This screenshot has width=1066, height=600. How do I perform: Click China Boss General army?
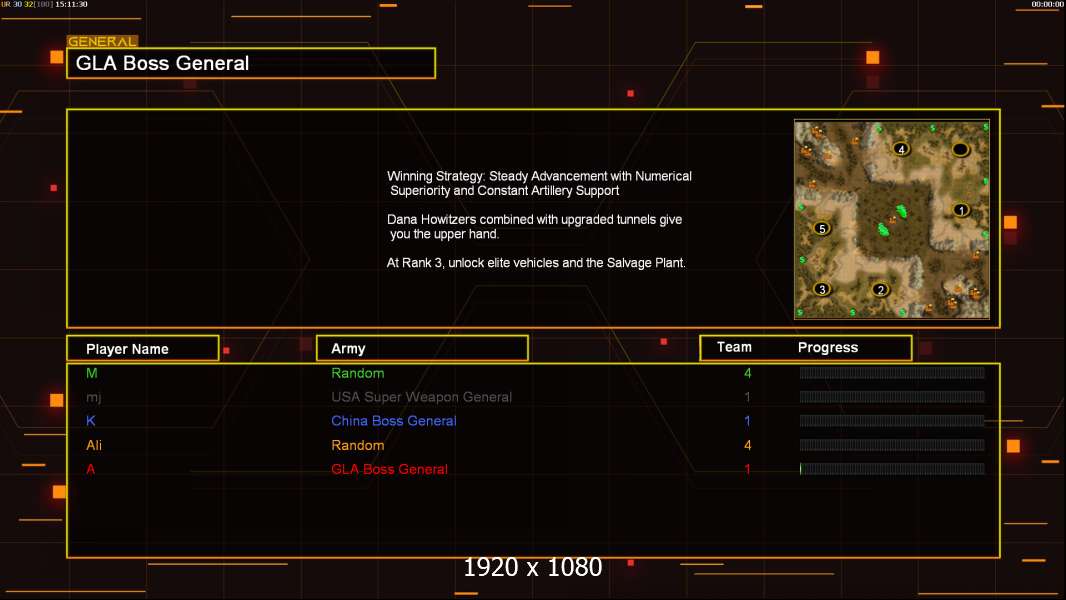[x=394, y=421]
